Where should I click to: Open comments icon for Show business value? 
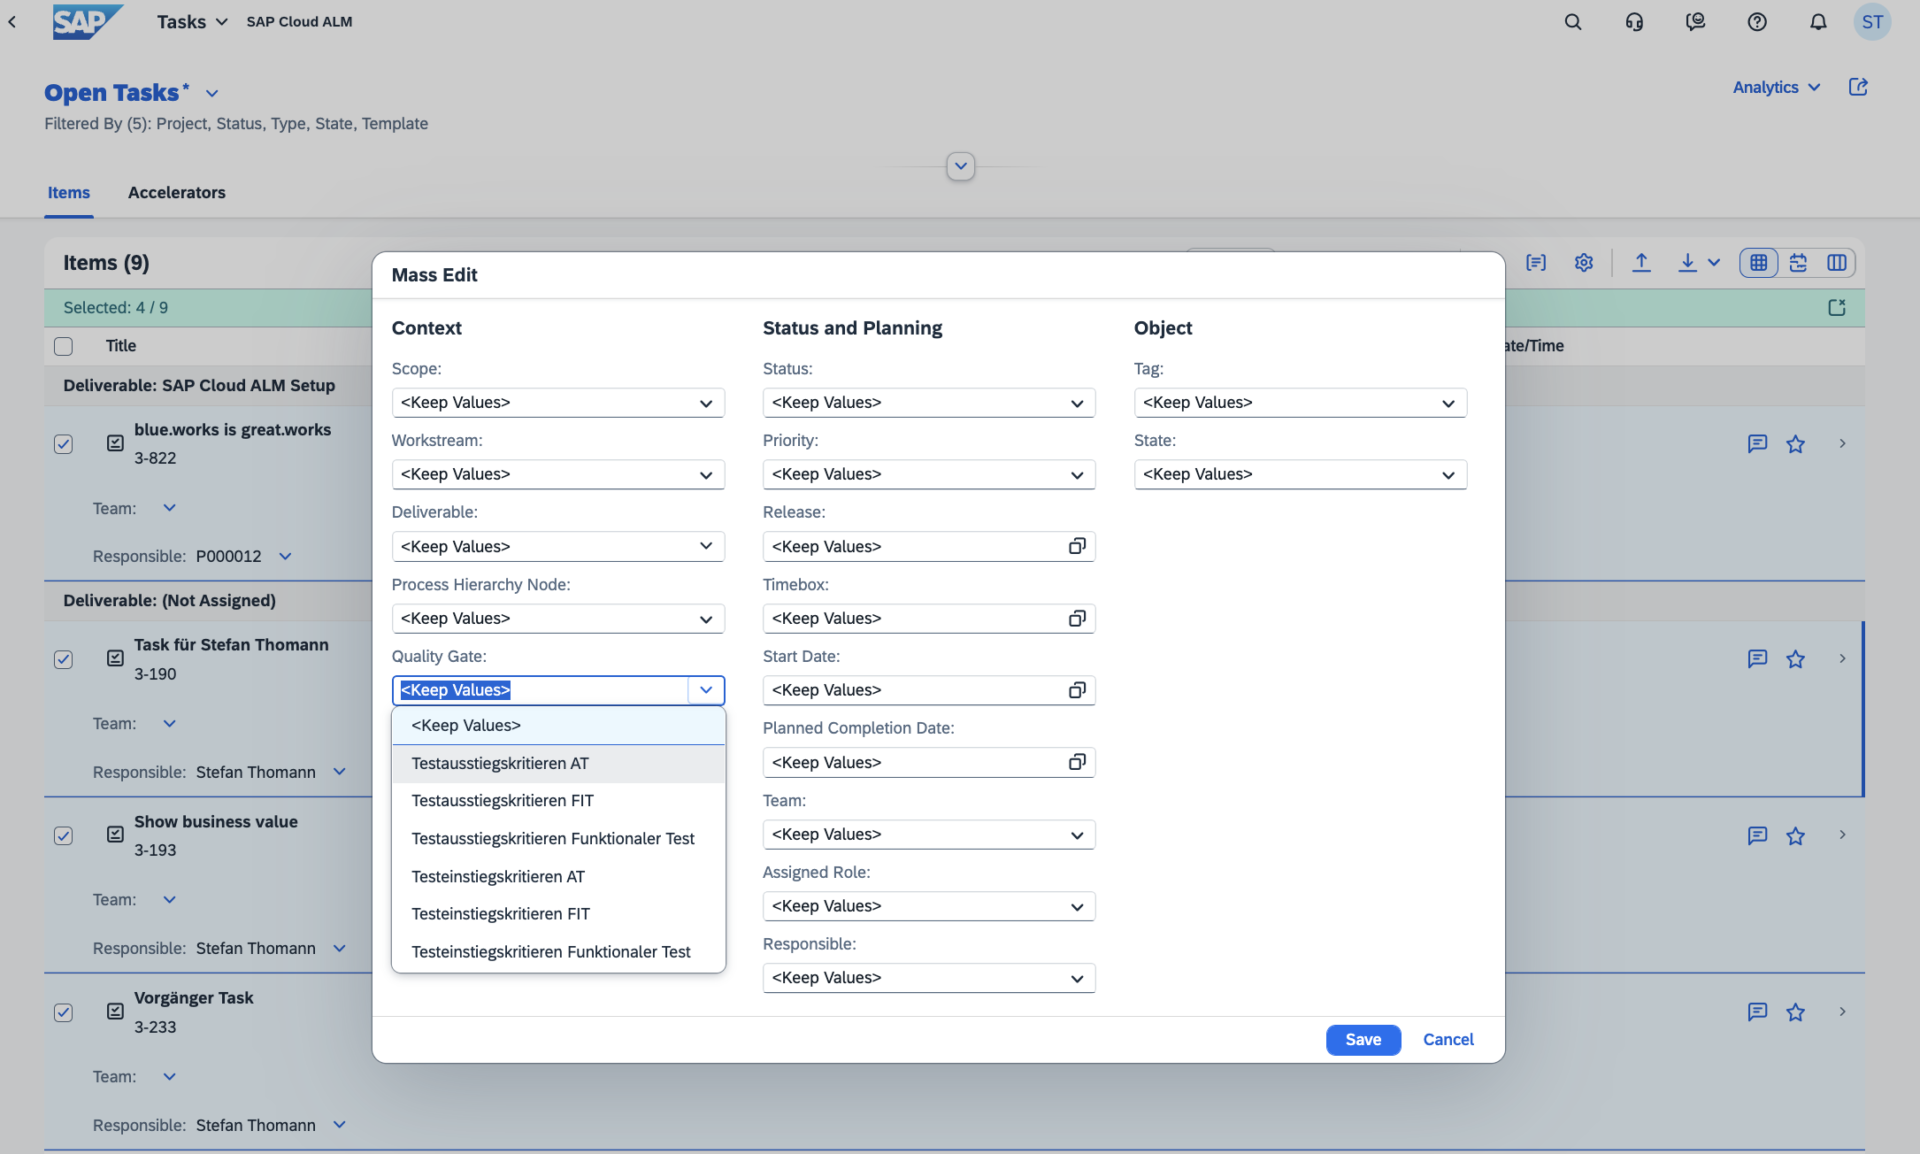[x=1757, y=836]
